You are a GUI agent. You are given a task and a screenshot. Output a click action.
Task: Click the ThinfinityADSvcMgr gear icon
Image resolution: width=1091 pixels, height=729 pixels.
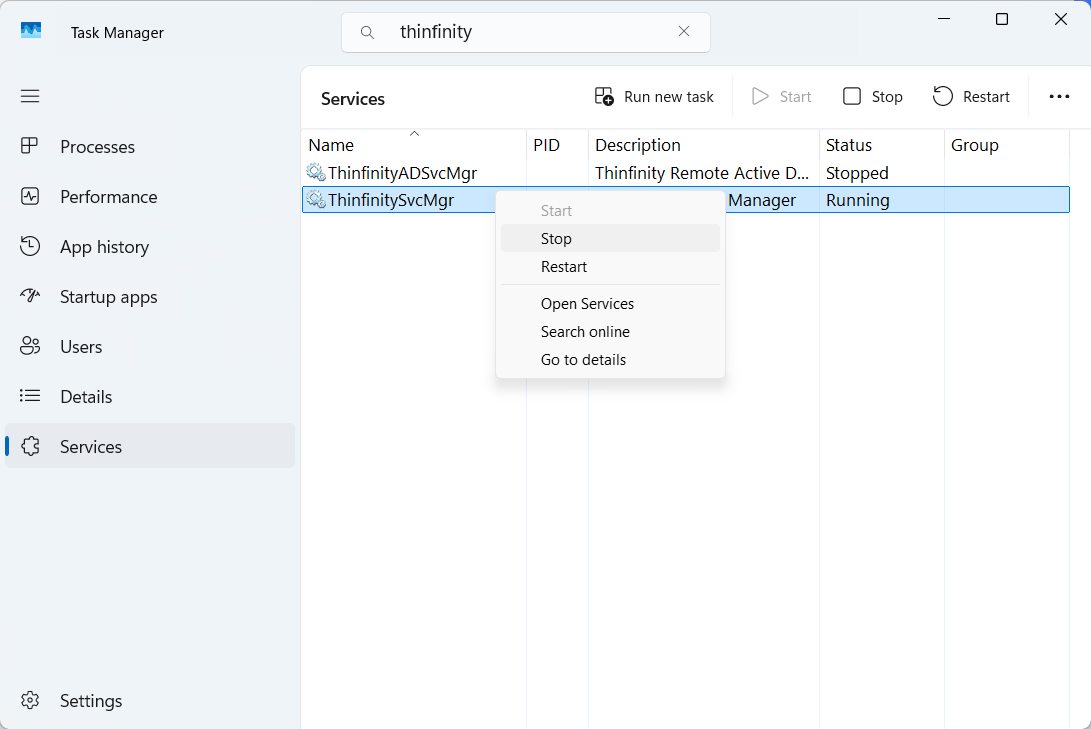coord(316,172)
